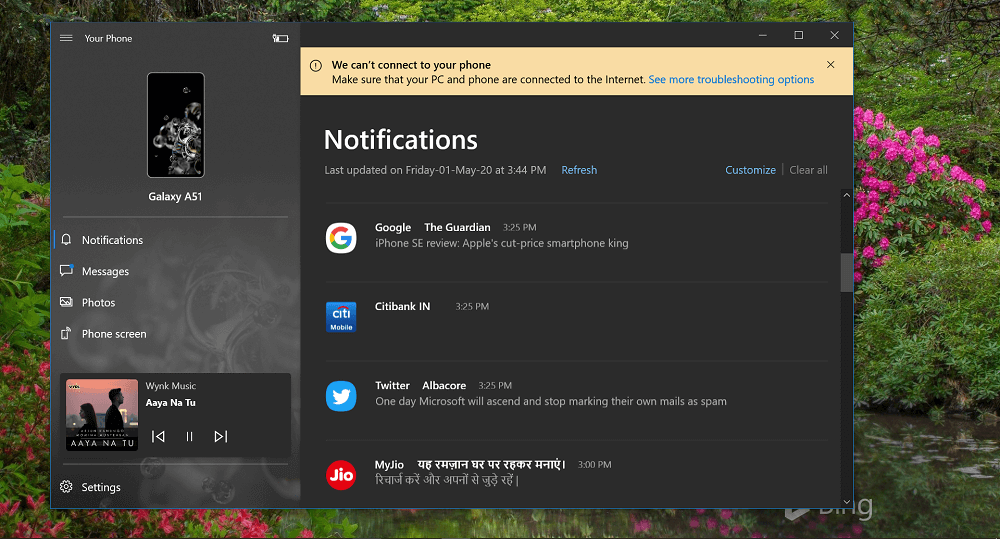Refresh the notifications list

pyautogui.click(x=579, y=170)
